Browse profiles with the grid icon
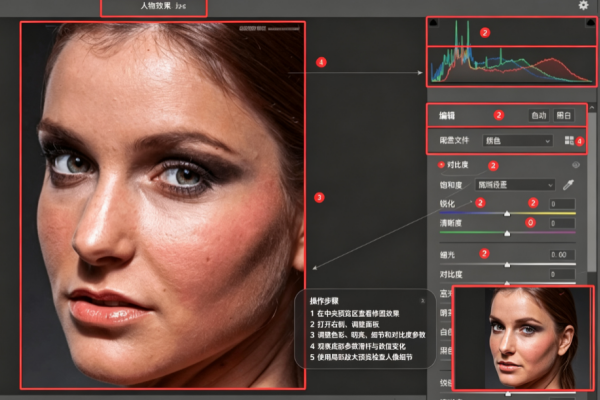Viewport: 600px width, 400px height. point(569,140)
